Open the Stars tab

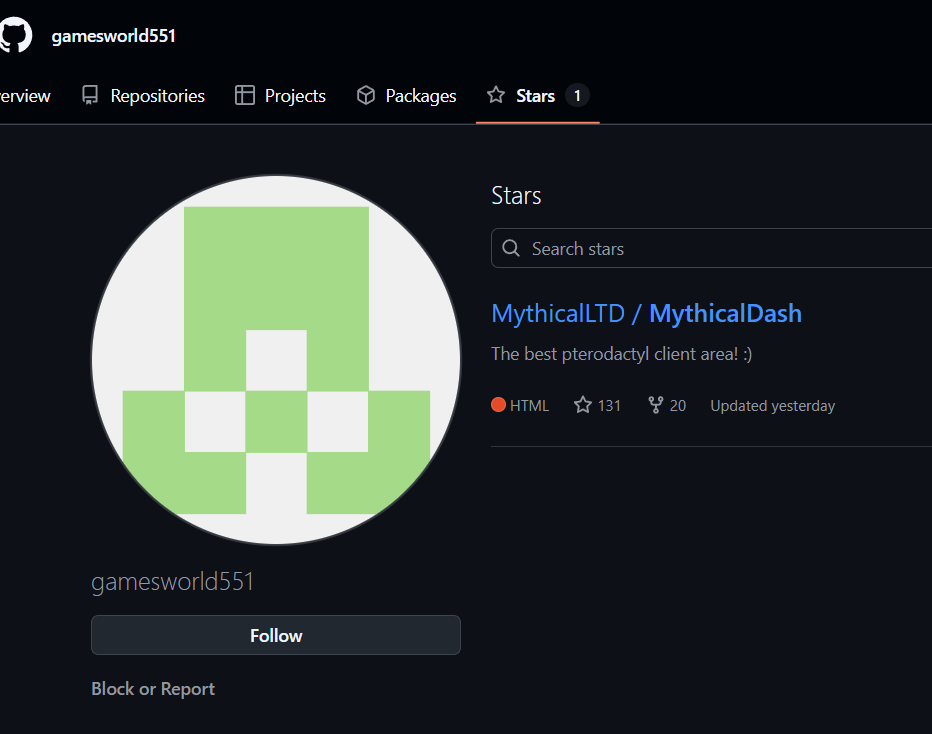[x=533, y=95]
